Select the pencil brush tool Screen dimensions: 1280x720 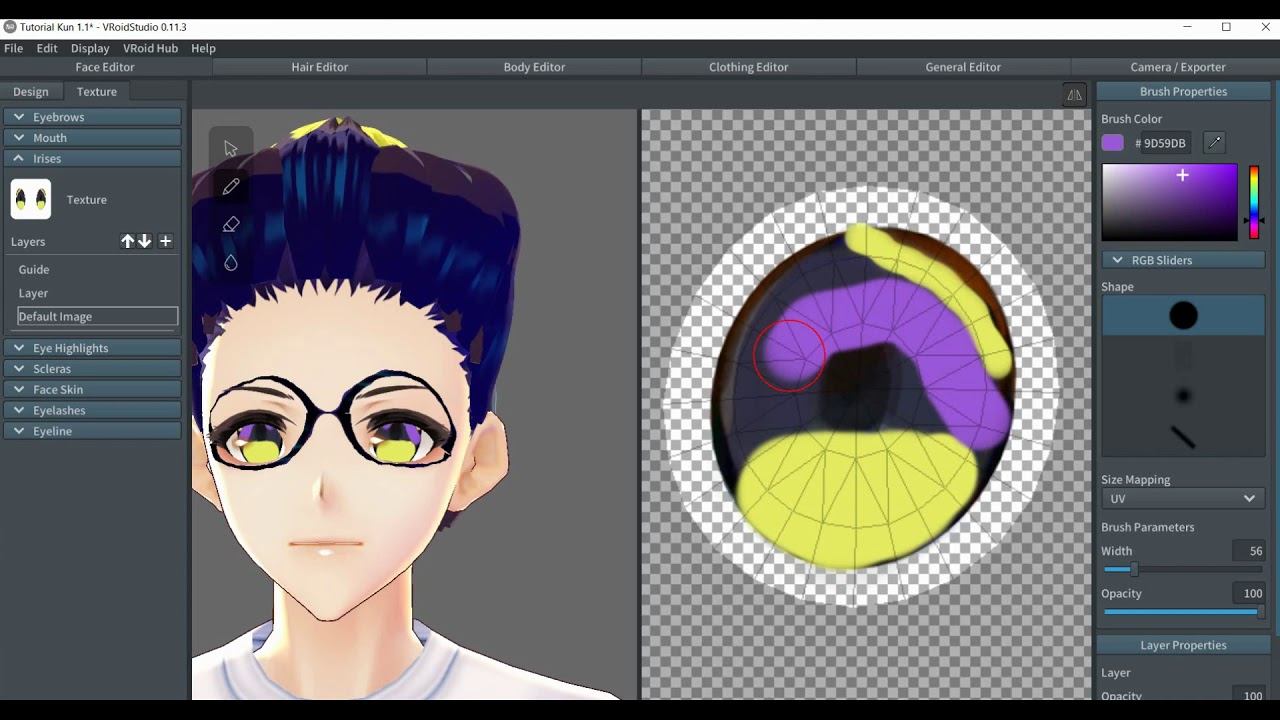(x=231, y=187)
